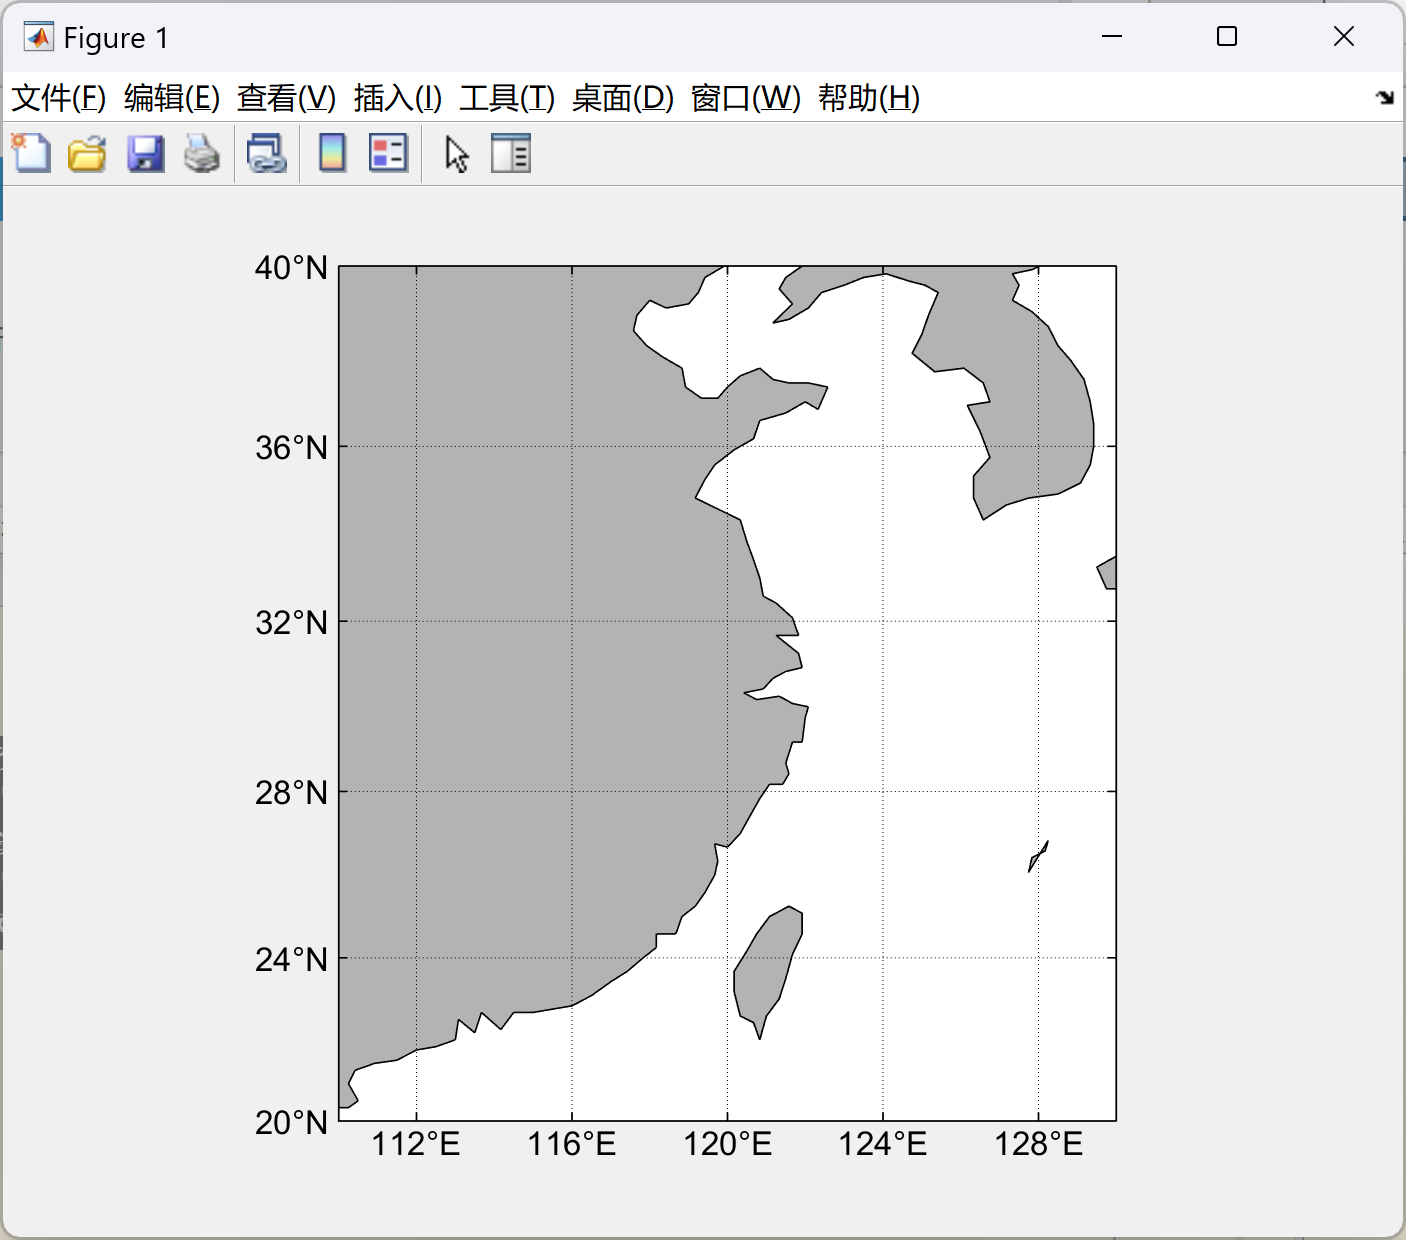1406x1240 pixels.
Task: Open the 插入(I) menu
Action: pyautogui.click(x=398, y=99)
